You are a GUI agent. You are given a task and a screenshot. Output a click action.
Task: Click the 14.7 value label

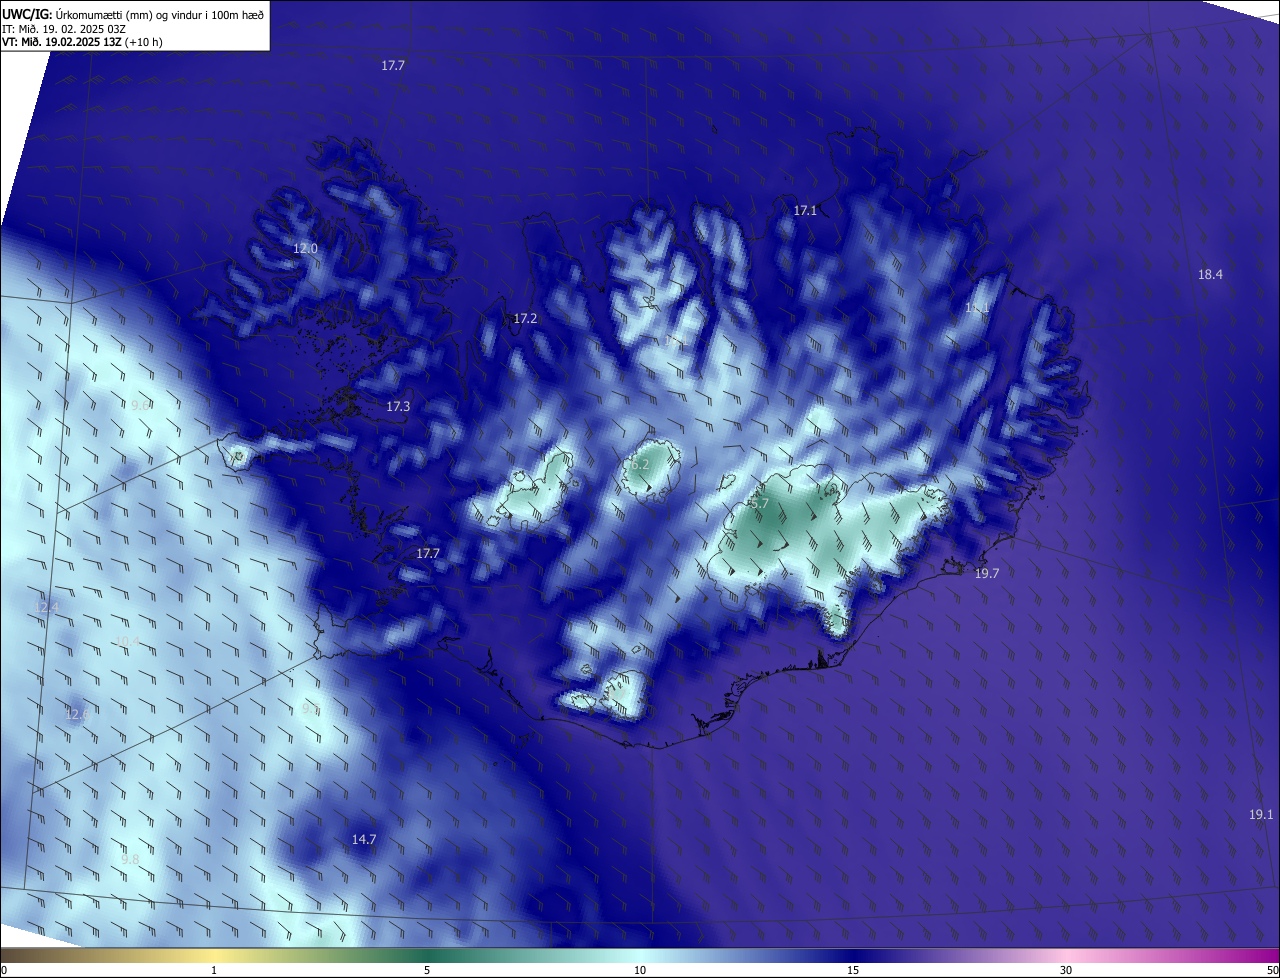(x=364, y=839)
